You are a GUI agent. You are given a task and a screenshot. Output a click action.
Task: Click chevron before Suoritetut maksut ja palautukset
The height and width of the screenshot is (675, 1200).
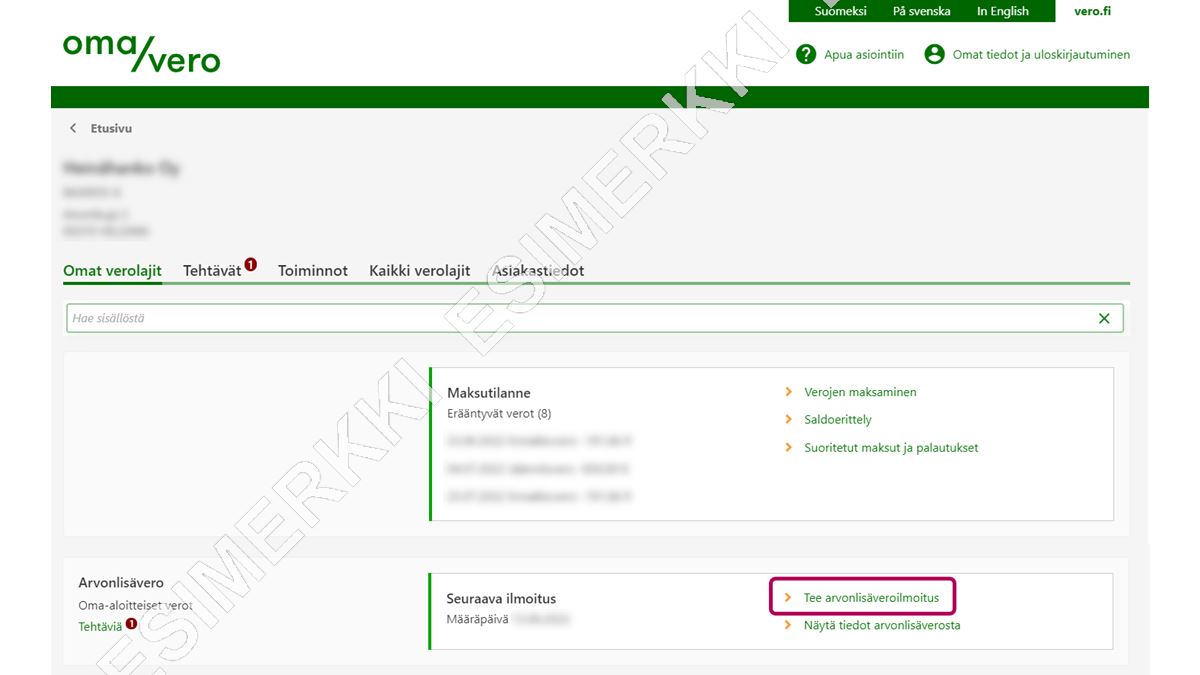pyautogui.click(x=788, y=448)
